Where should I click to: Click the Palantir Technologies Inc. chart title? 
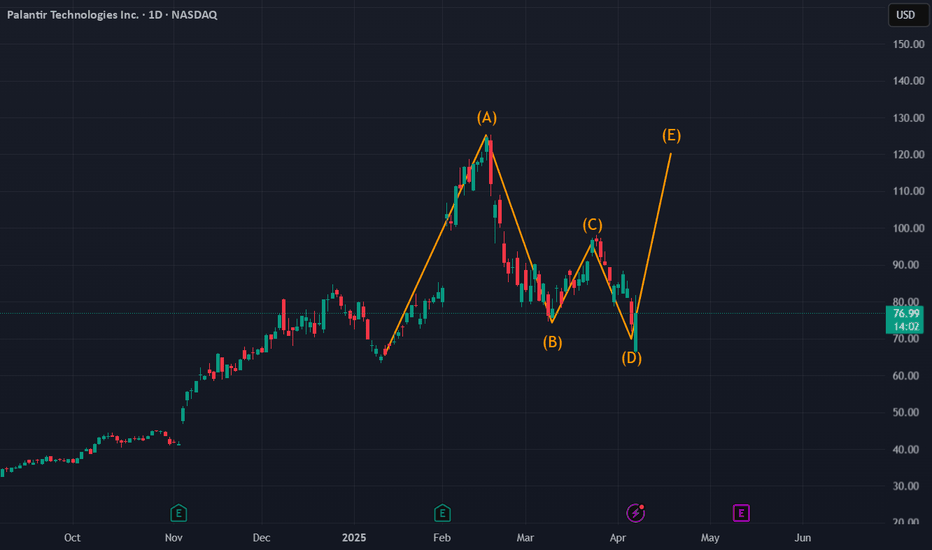coord(112,15)
